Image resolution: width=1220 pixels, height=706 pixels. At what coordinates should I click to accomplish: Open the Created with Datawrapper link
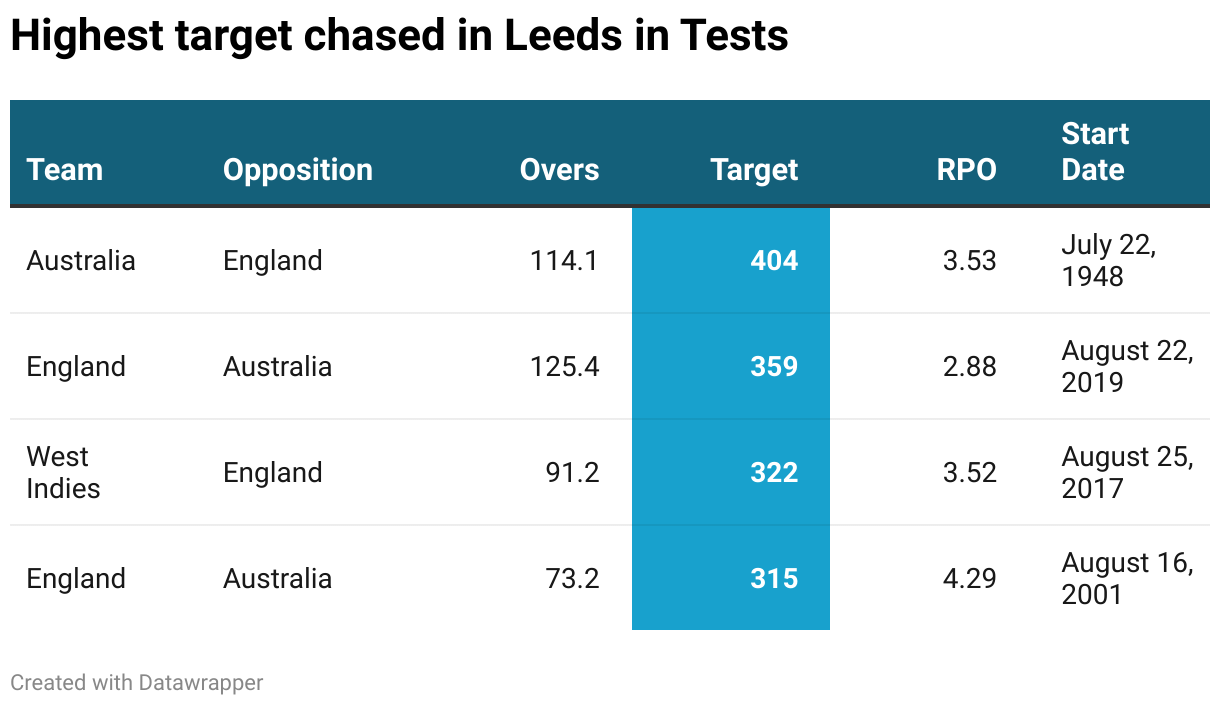[x=137, y=683]
